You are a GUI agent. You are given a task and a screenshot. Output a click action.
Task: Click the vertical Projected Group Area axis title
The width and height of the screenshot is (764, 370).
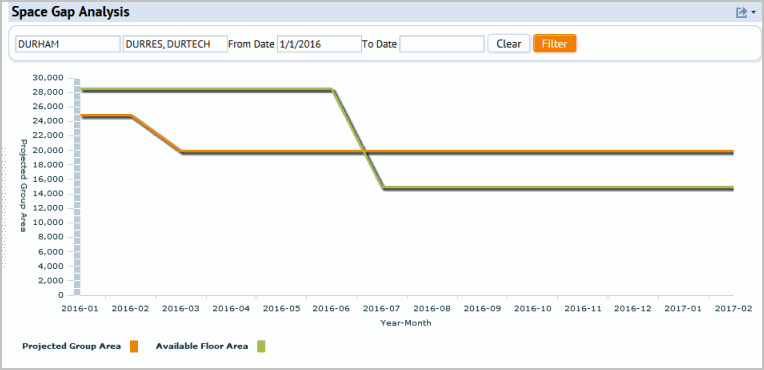tap(23, 186)
